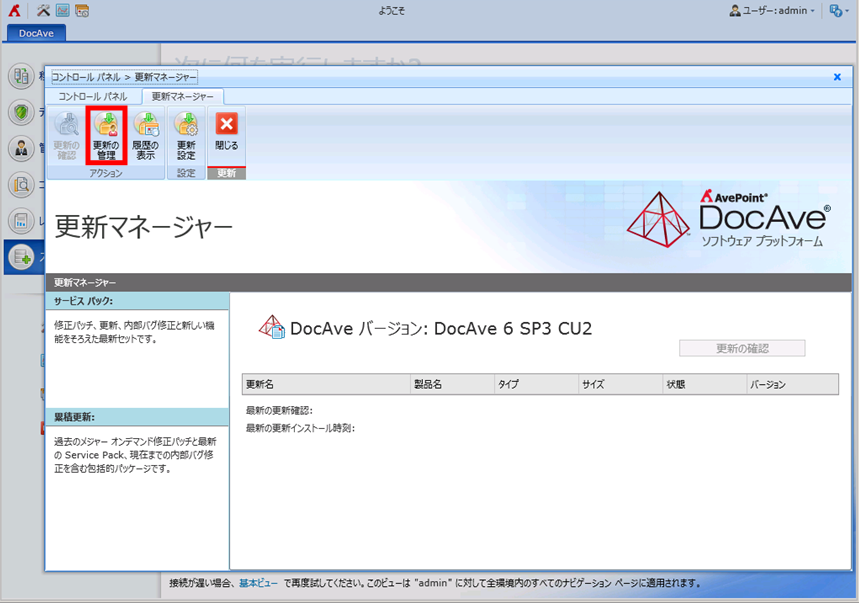Click the AvePoint logo icon in top bar
Viewport: 859px width, 603px height.
14,10
